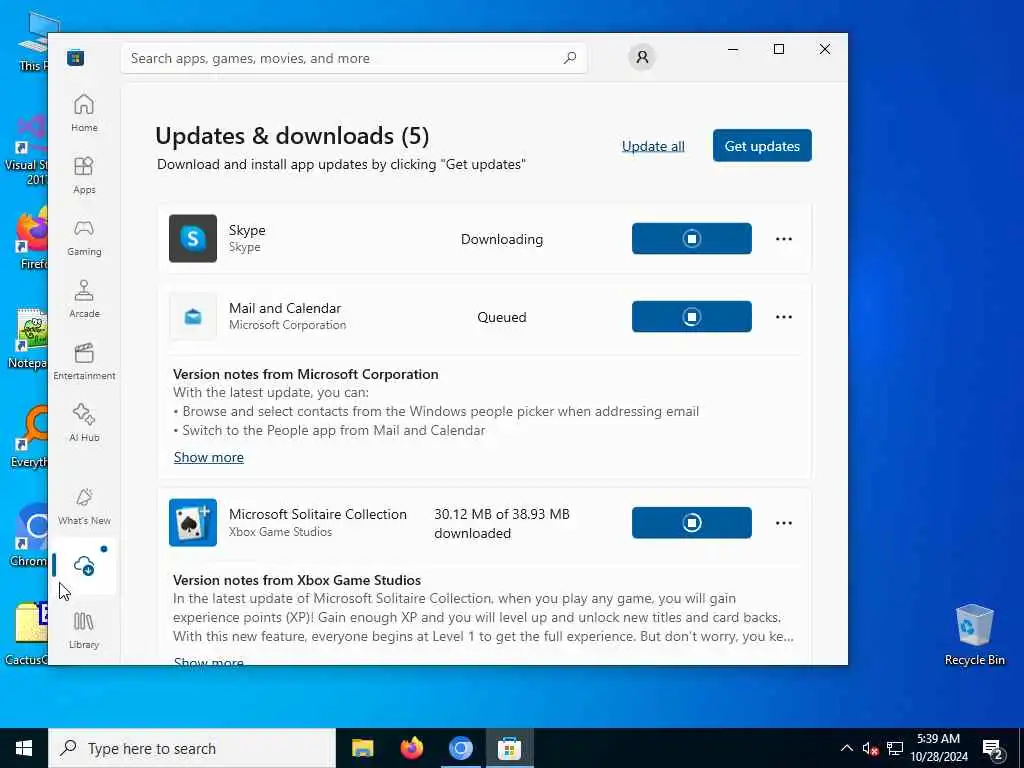Screen dimensions: 1024x768
Task: Open more options for Solitaire Collection
Action: pyautogui.click(x=784, y=523)
